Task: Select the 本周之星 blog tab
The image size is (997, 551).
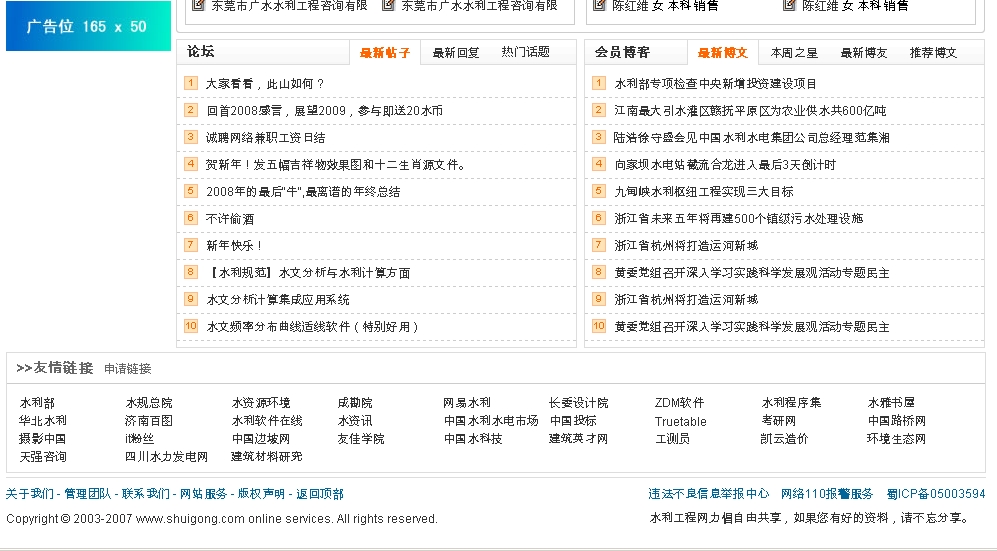Action: tap(794, 53)
